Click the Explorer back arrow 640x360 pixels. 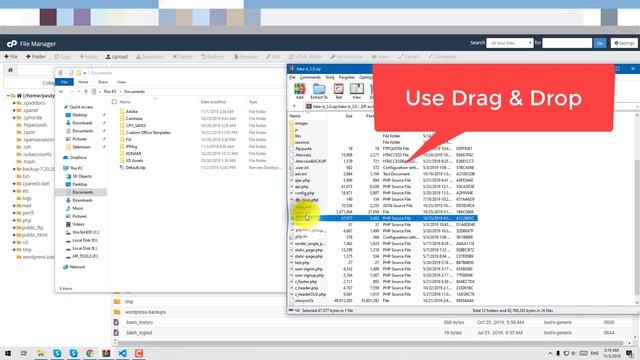click(61, 92)
